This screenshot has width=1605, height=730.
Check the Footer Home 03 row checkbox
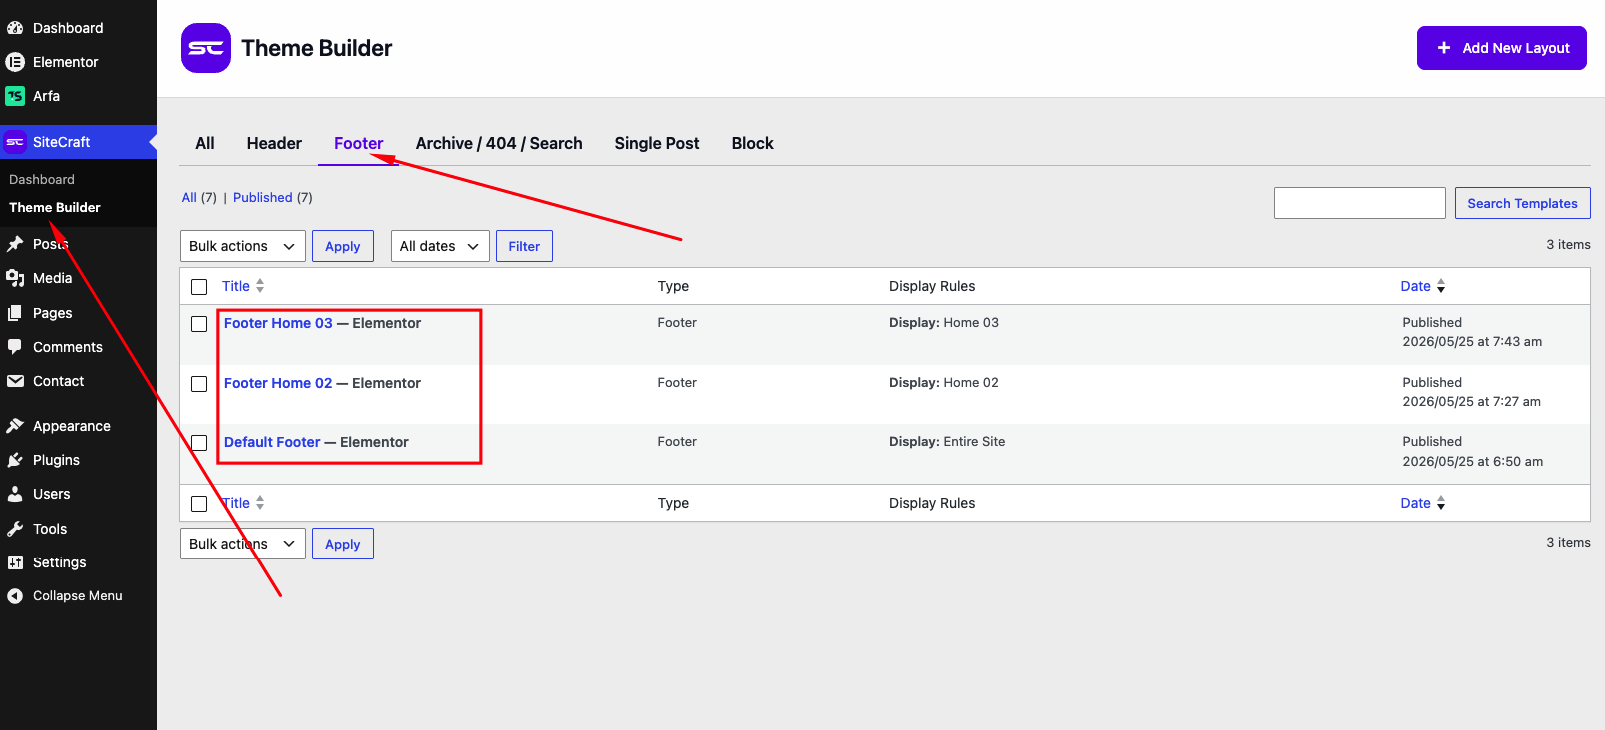coord(199,324)
